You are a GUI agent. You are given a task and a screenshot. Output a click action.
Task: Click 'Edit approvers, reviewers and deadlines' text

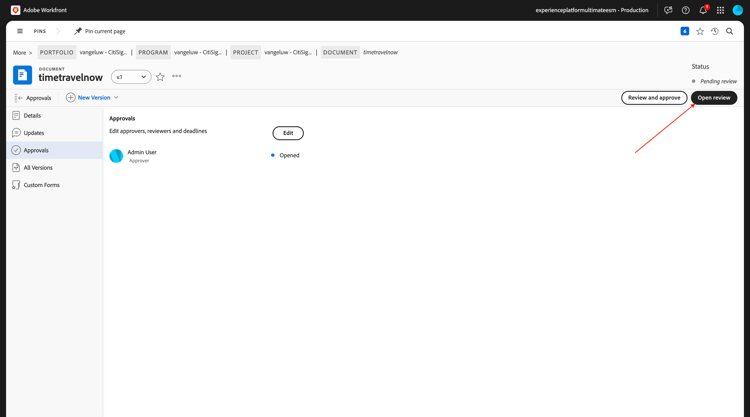pos(158,131)
